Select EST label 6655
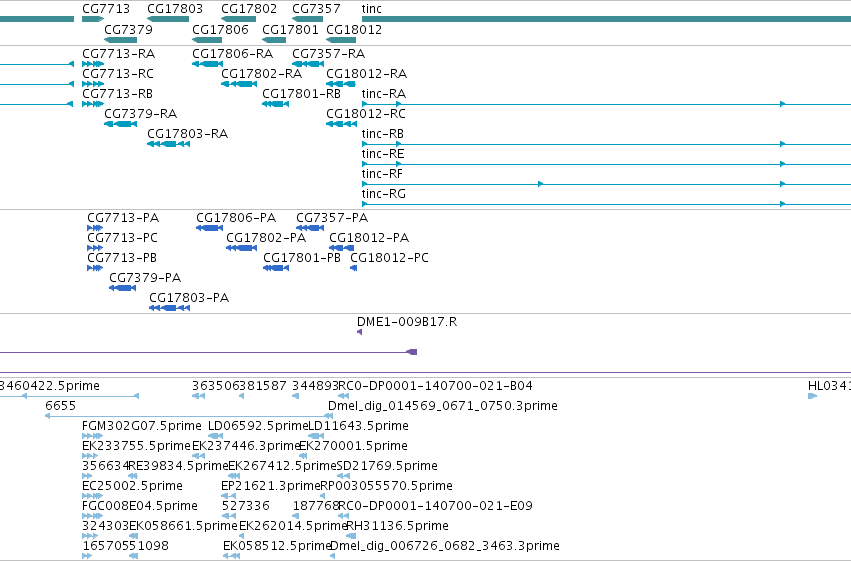 (x=61, y=406)
